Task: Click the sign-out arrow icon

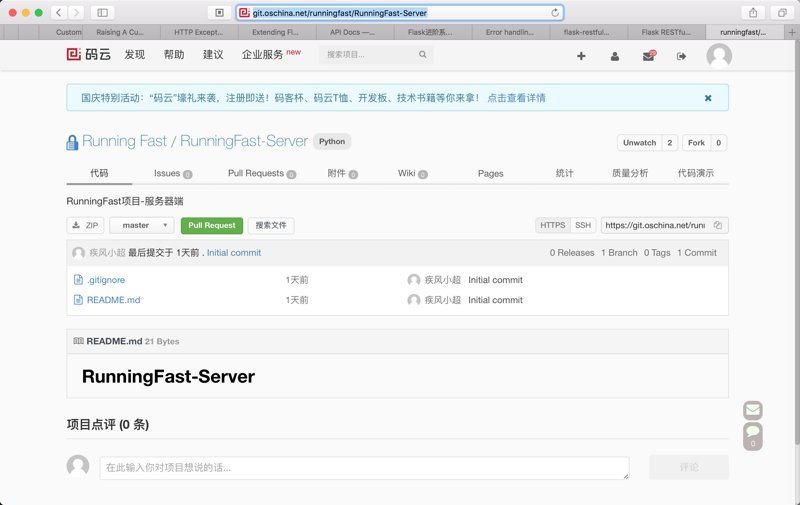Action: coord(681,56)
